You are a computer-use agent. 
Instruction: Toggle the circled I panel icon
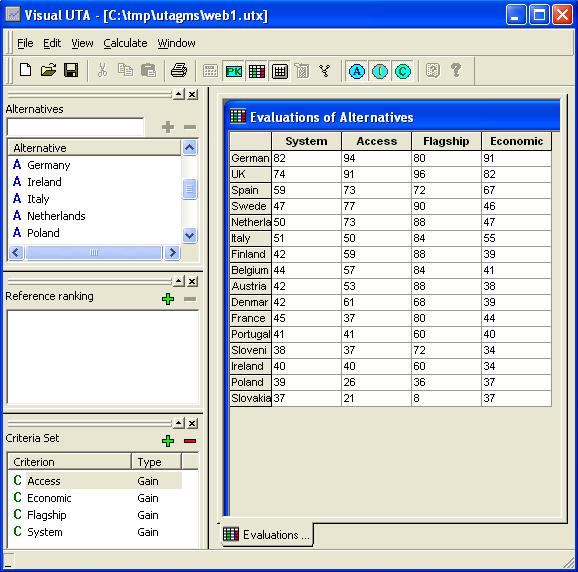point(380,71)
